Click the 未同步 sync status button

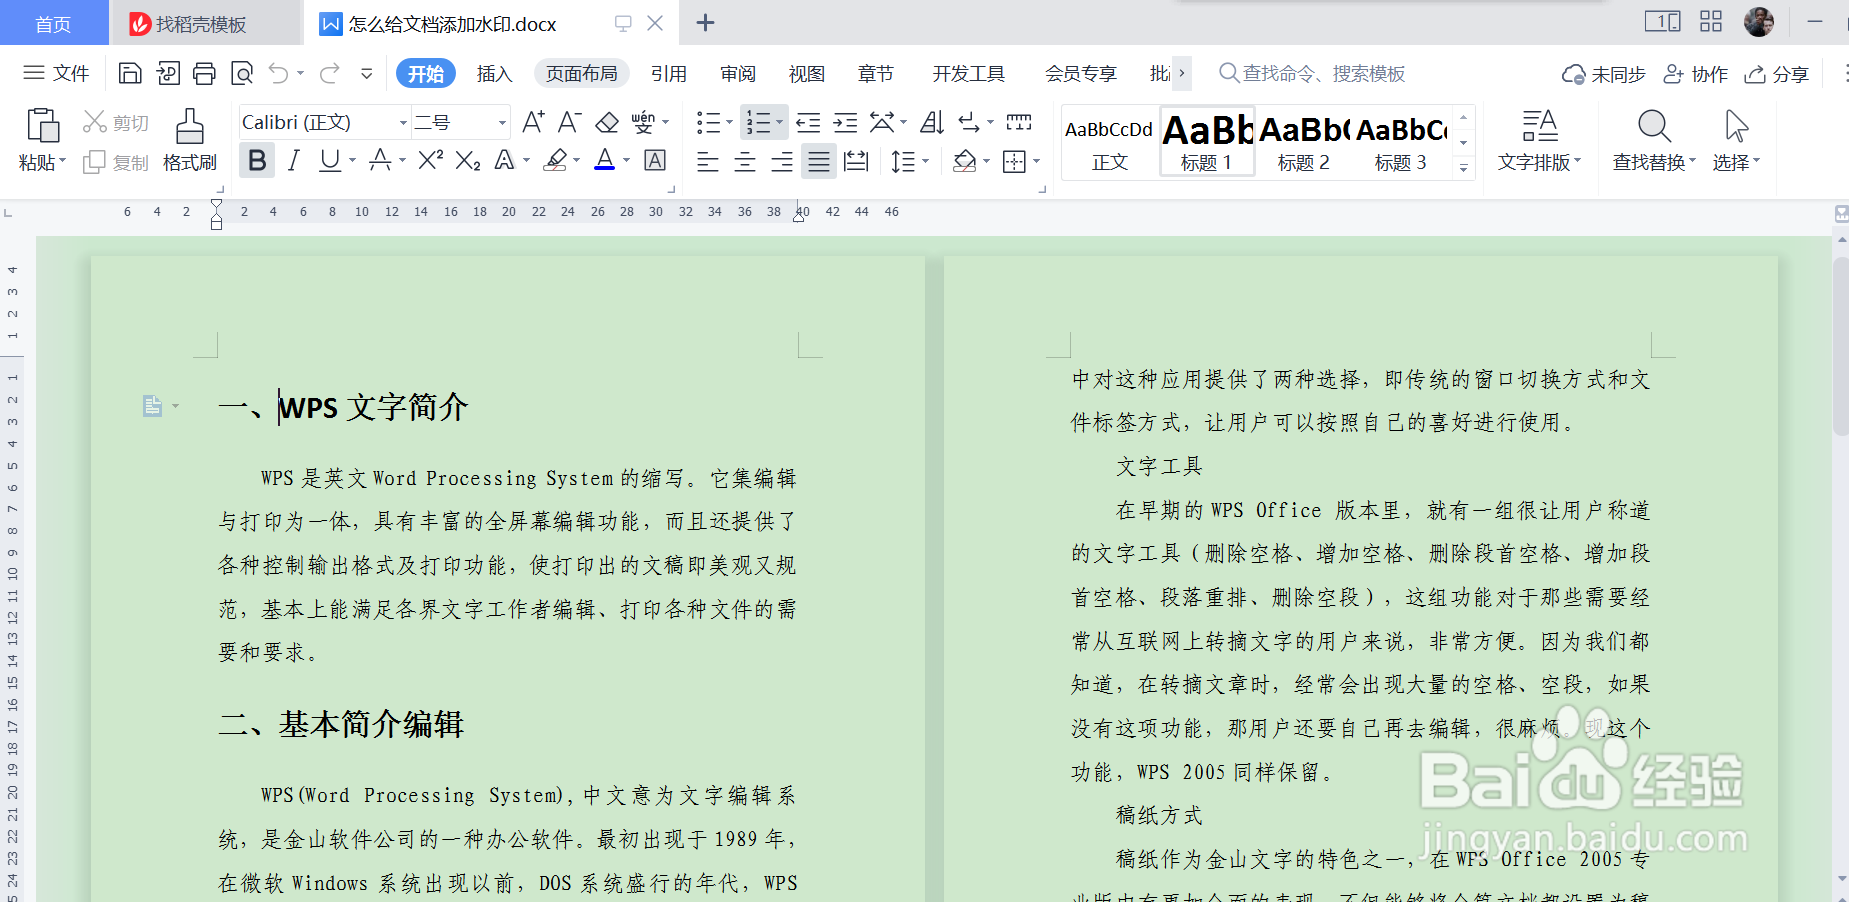pos(1604,74)
